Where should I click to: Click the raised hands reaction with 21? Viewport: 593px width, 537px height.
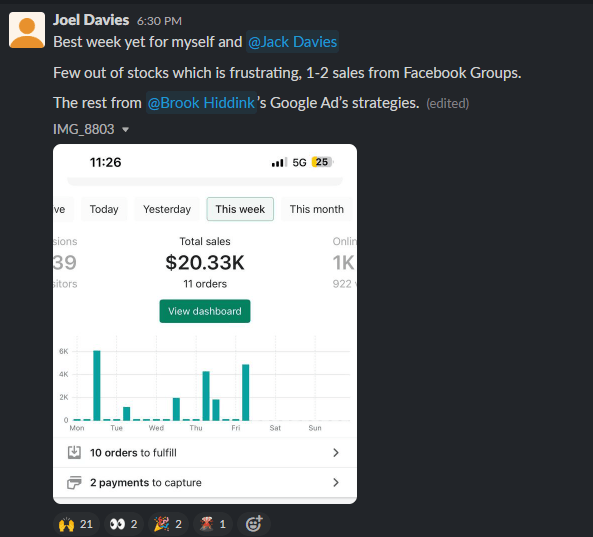coord(76,524)
